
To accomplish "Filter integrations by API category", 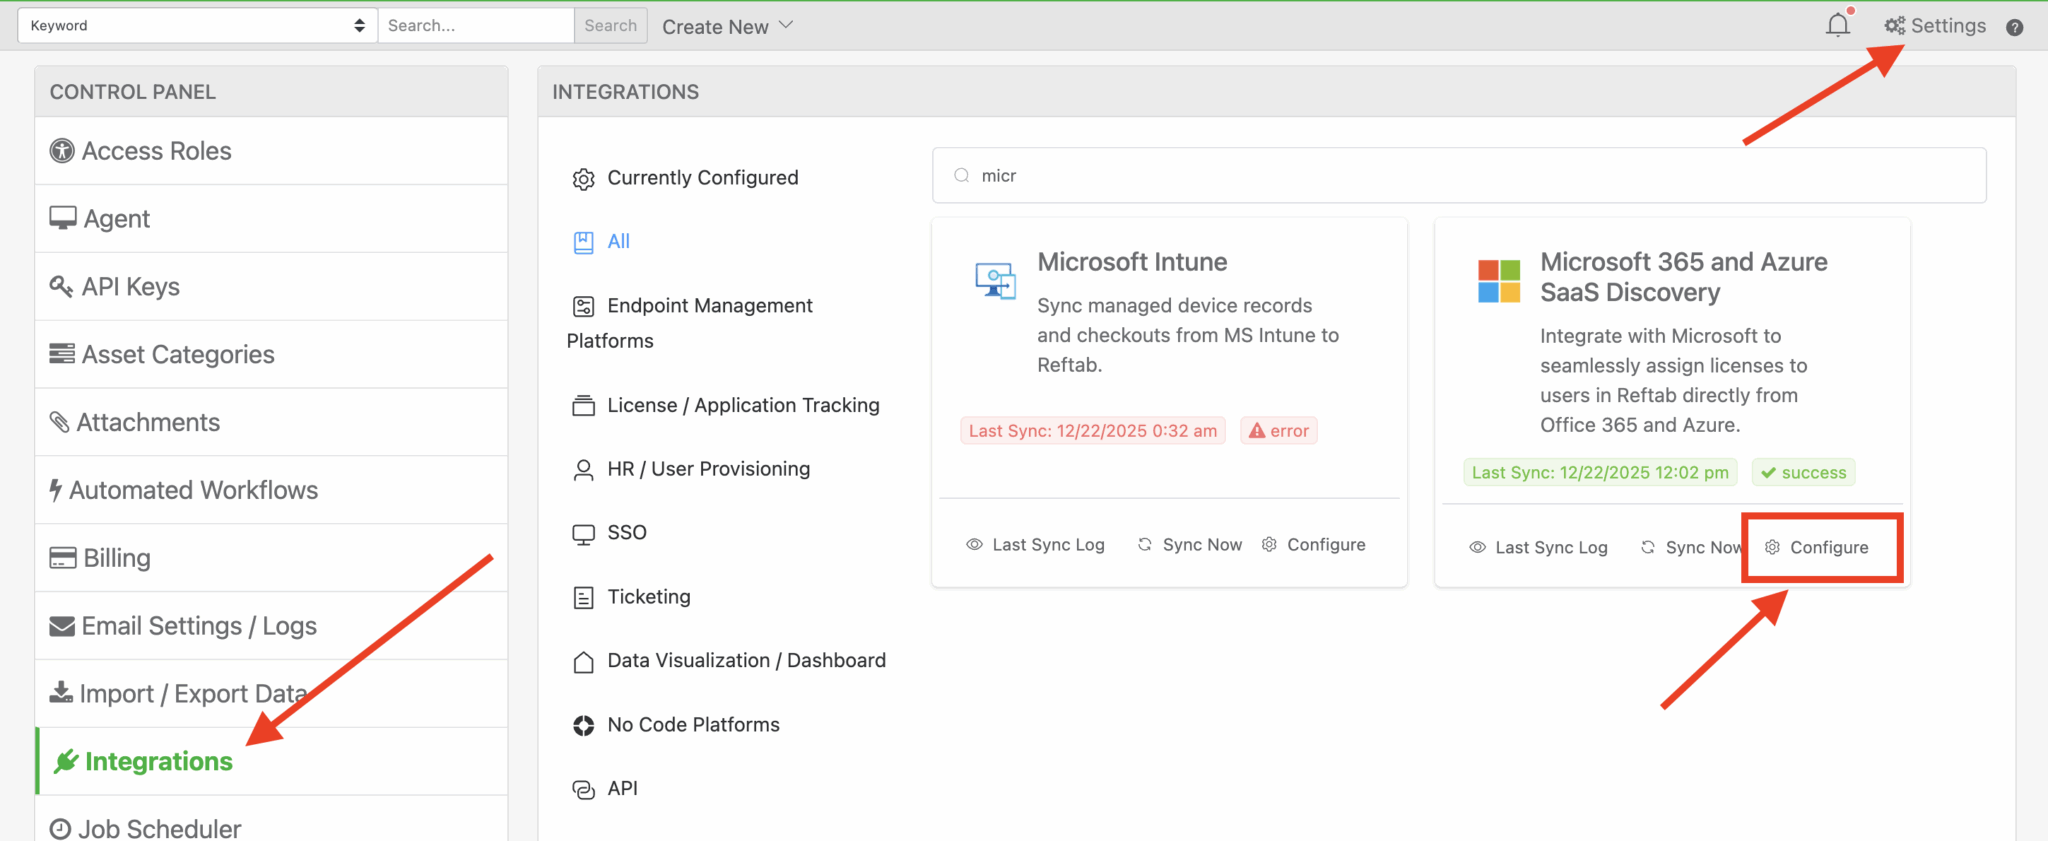I will click(605, 789).
